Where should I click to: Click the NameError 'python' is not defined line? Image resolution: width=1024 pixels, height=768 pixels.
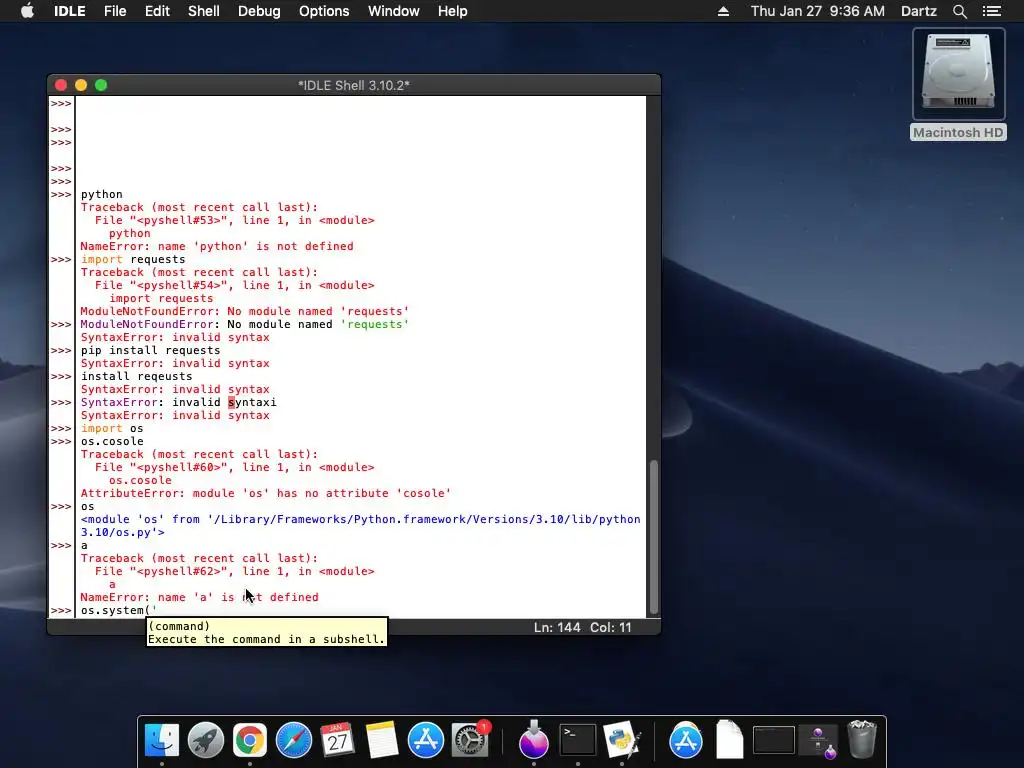(217, 246)
